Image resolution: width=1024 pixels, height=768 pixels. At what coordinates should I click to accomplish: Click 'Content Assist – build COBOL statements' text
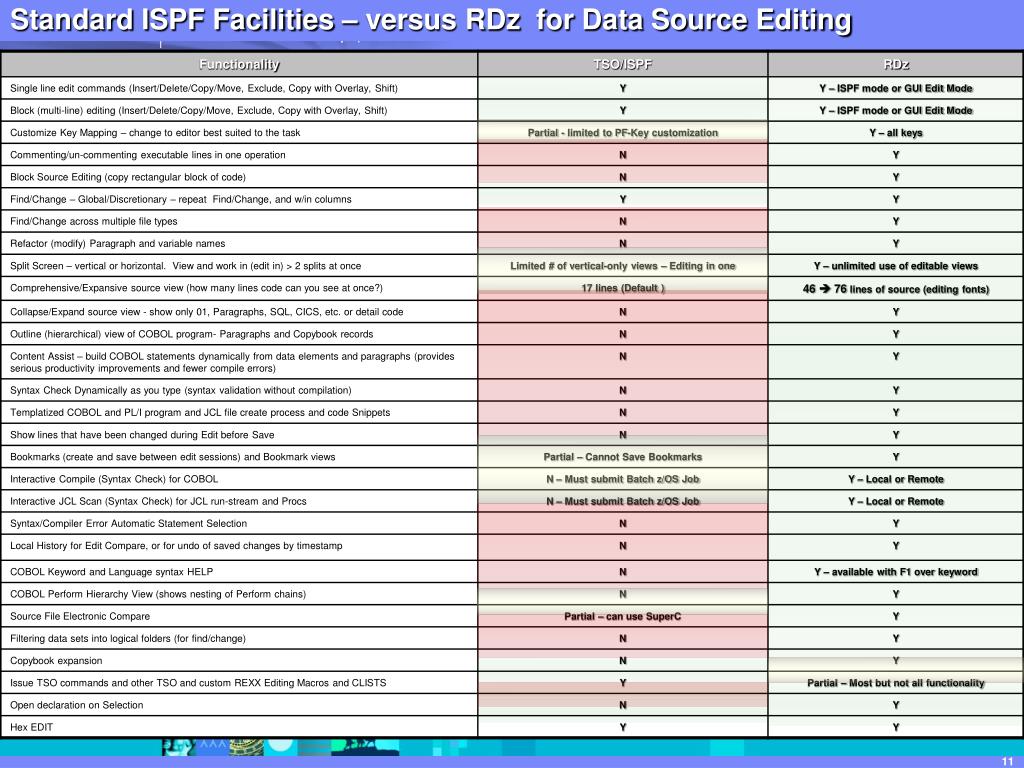pyautogui.click(x=232, y=362)
